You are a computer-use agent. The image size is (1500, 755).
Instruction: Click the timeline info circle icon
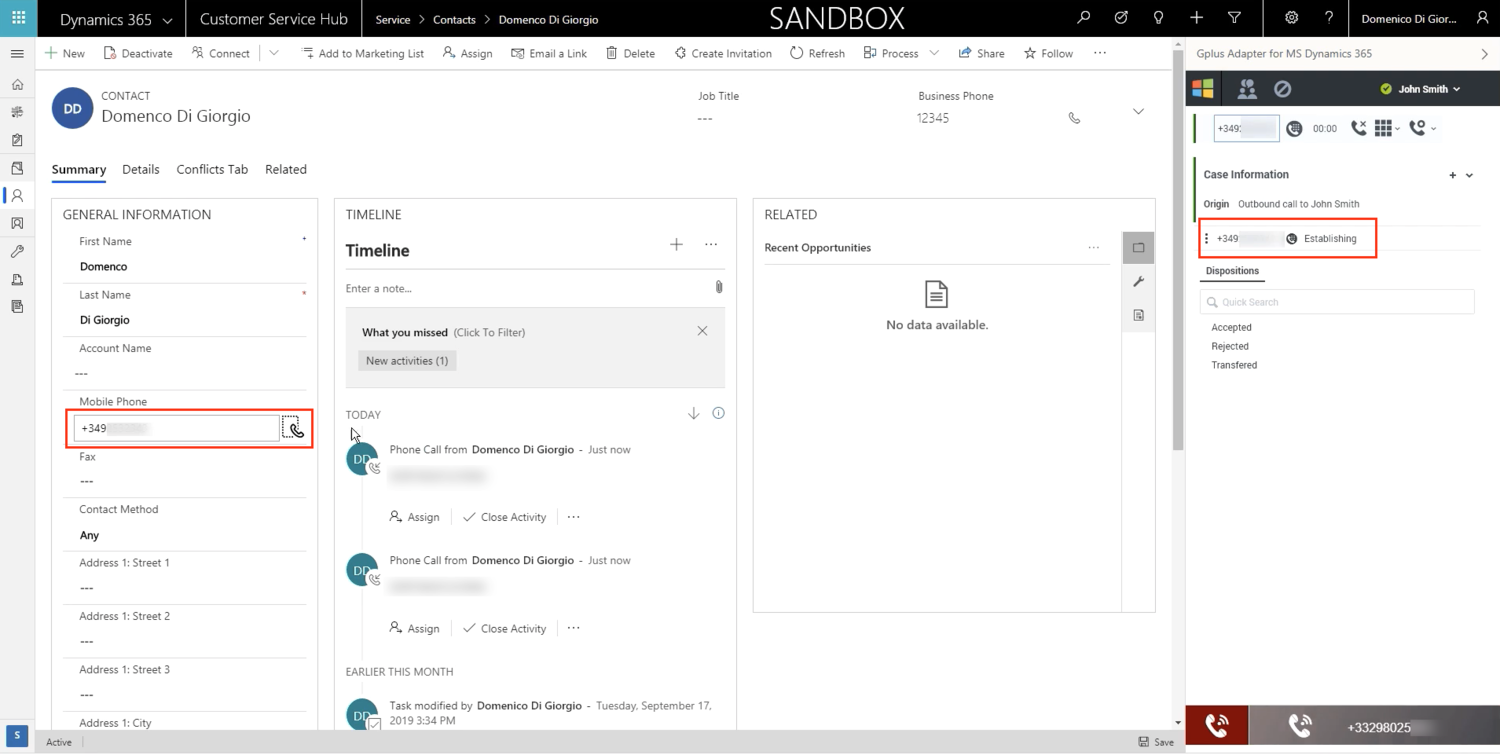(718, 413)
